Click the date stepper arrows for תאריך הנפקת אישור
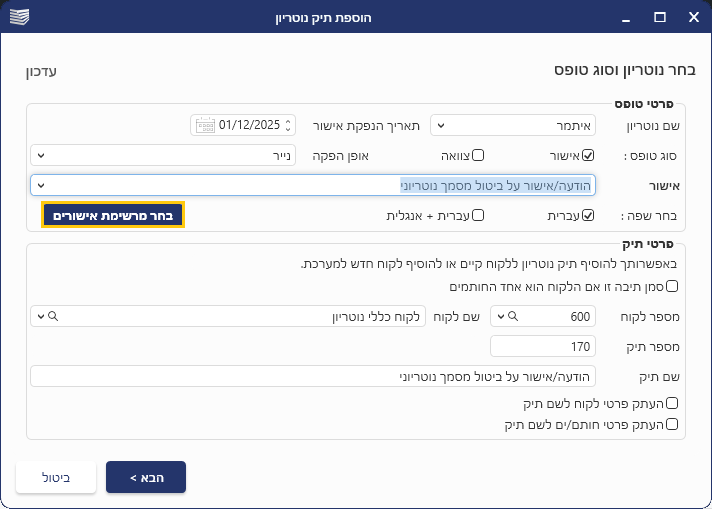 pyautogui.click(x=289, y=125)
